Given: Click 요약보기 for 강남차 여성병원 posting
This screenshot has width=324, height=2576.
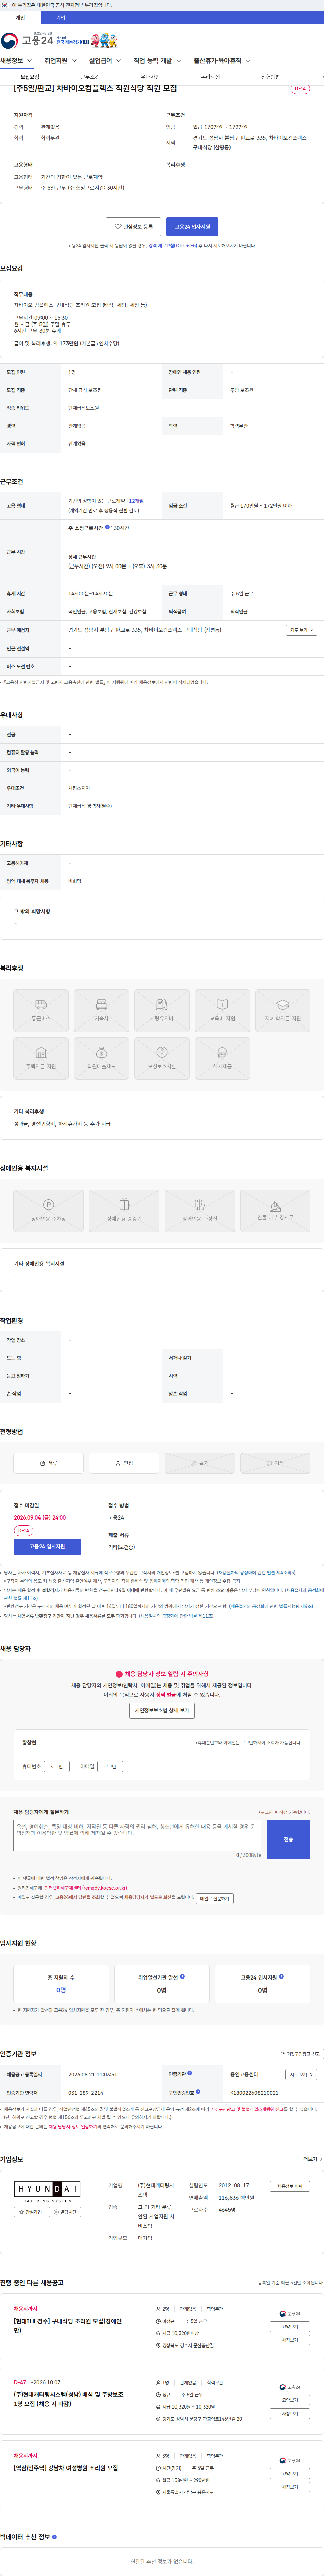Looking at the screenshot, I should click(290, 2473).
